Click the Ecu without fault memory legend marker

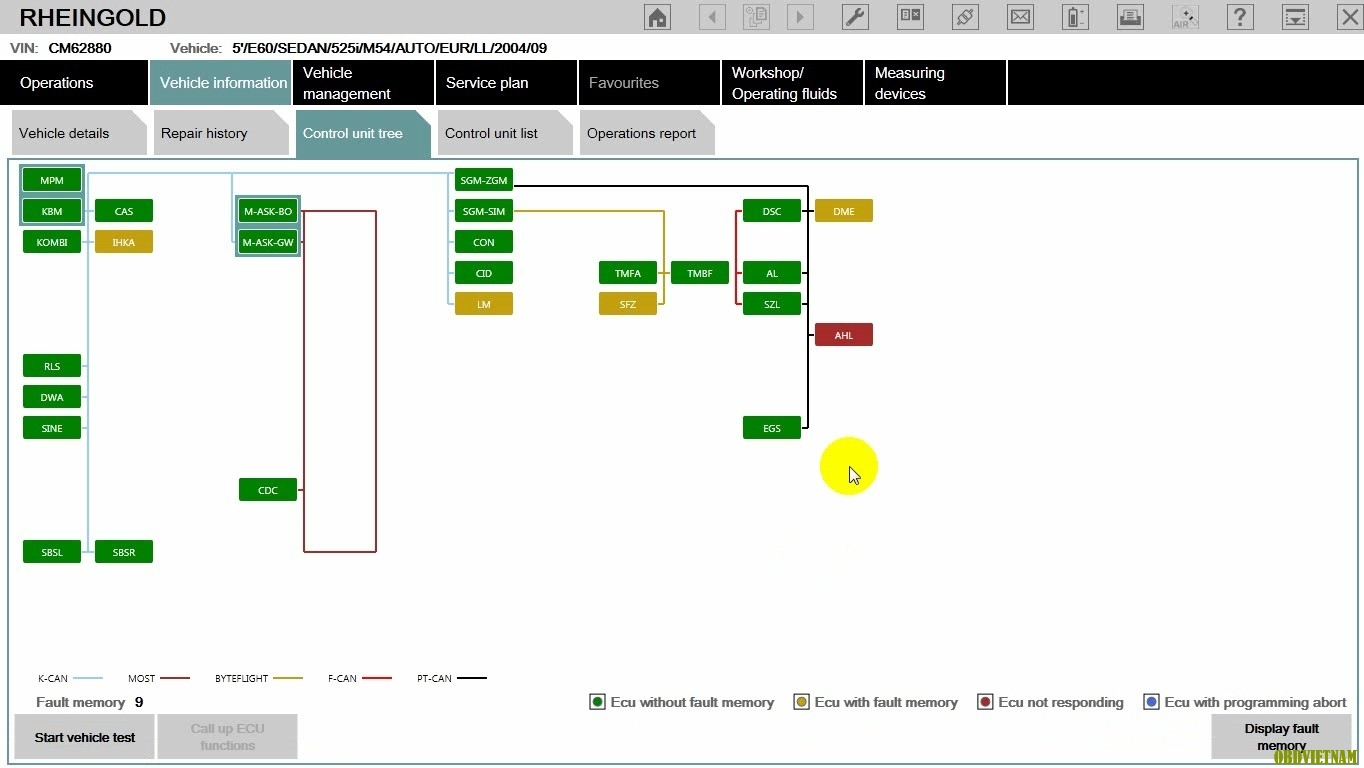coord(597,702)
